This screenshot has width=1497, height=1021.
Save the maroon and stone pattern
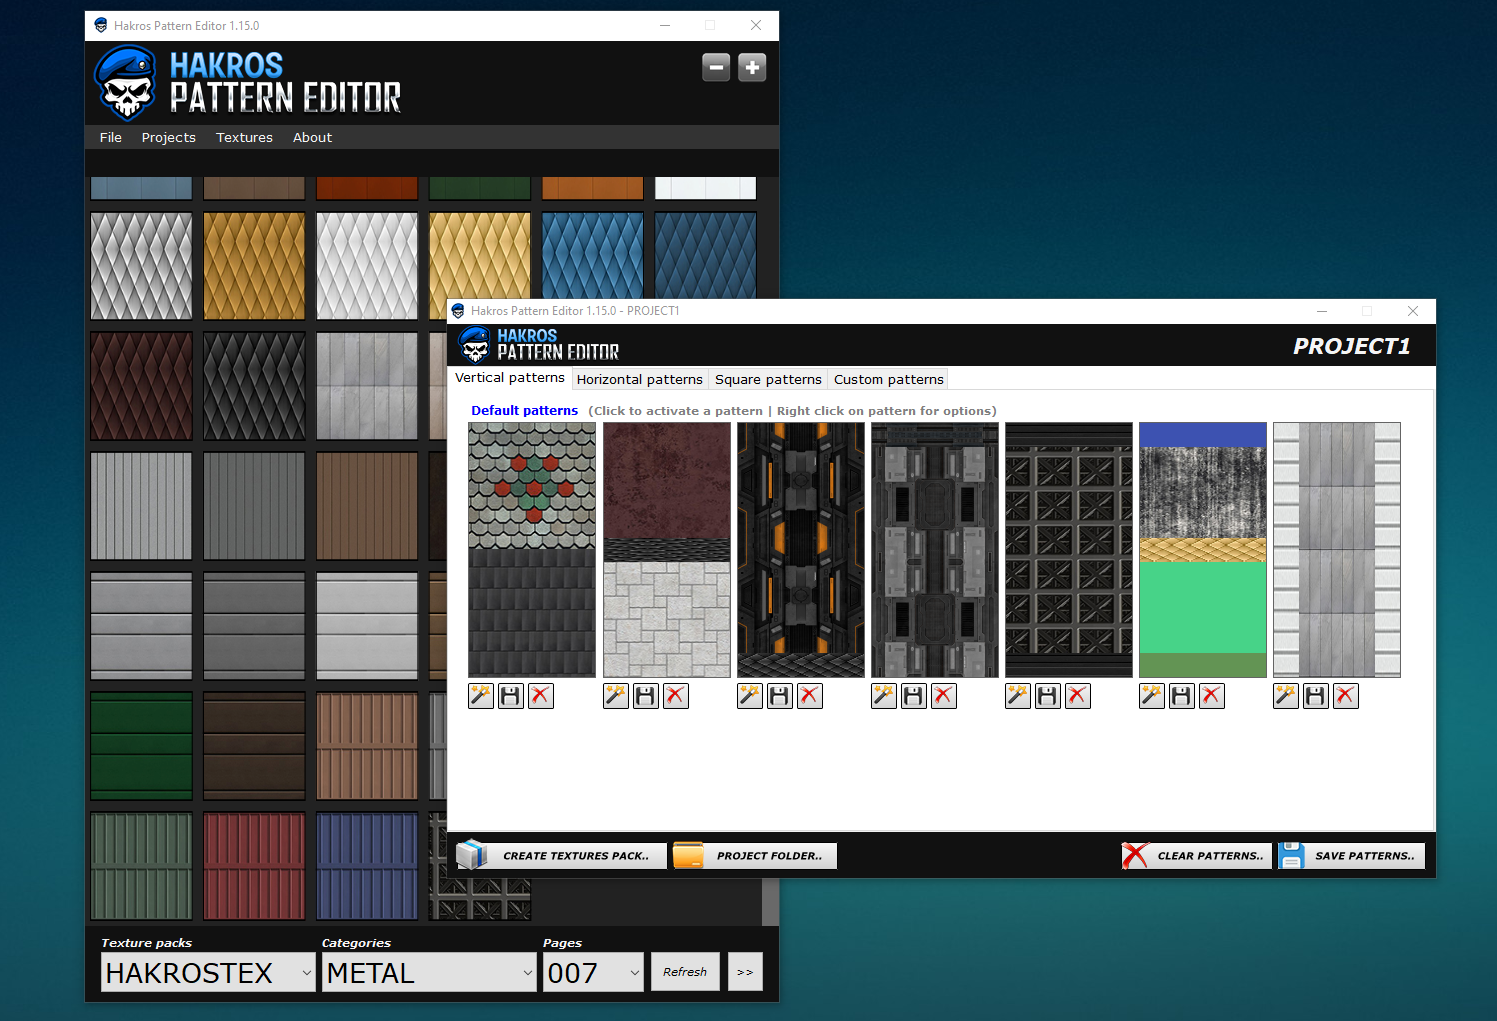[x=646, y=696]
